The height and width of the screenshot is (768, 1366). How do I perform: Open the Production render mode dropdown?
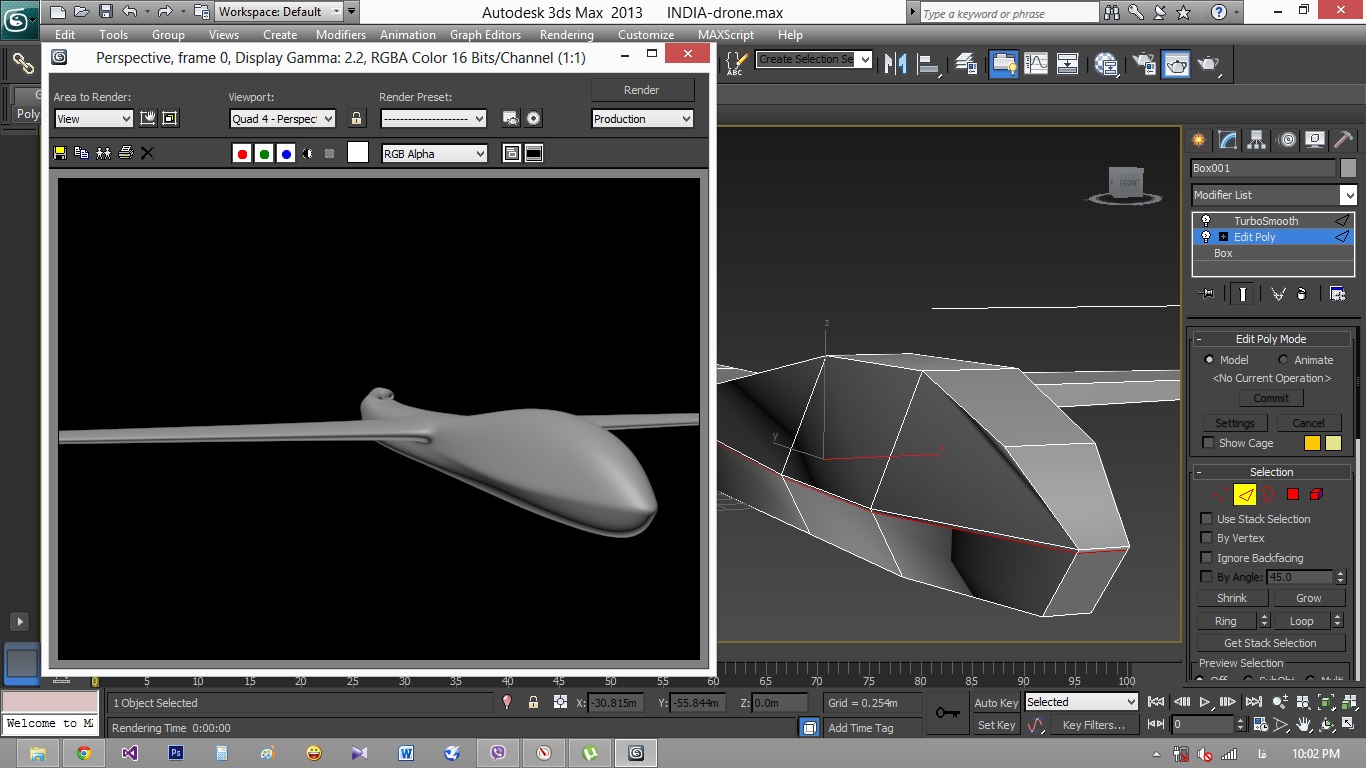pyautogui.click(x=642, y=118)
